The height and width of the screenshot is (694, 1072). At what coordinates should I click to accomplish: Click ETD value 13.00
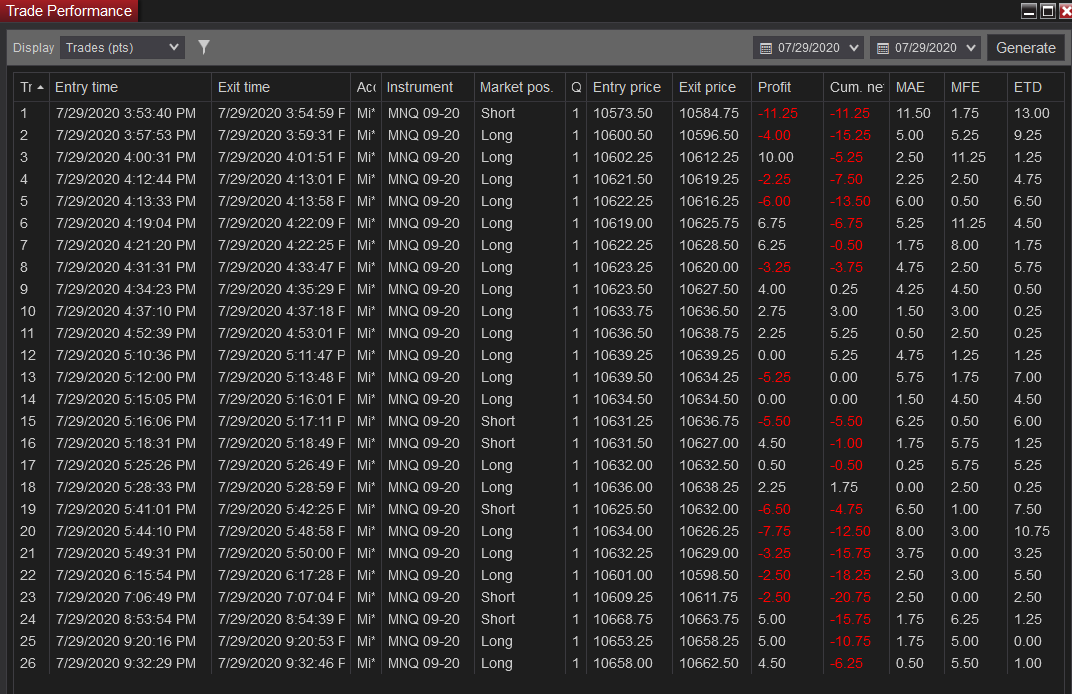point(1032,114)
